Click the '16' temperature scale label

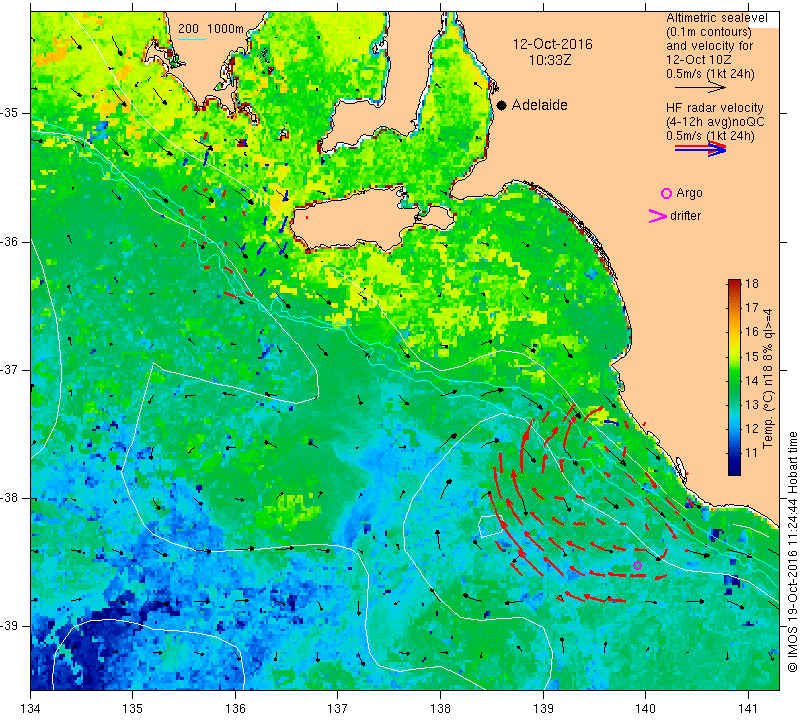click(752, 332)
